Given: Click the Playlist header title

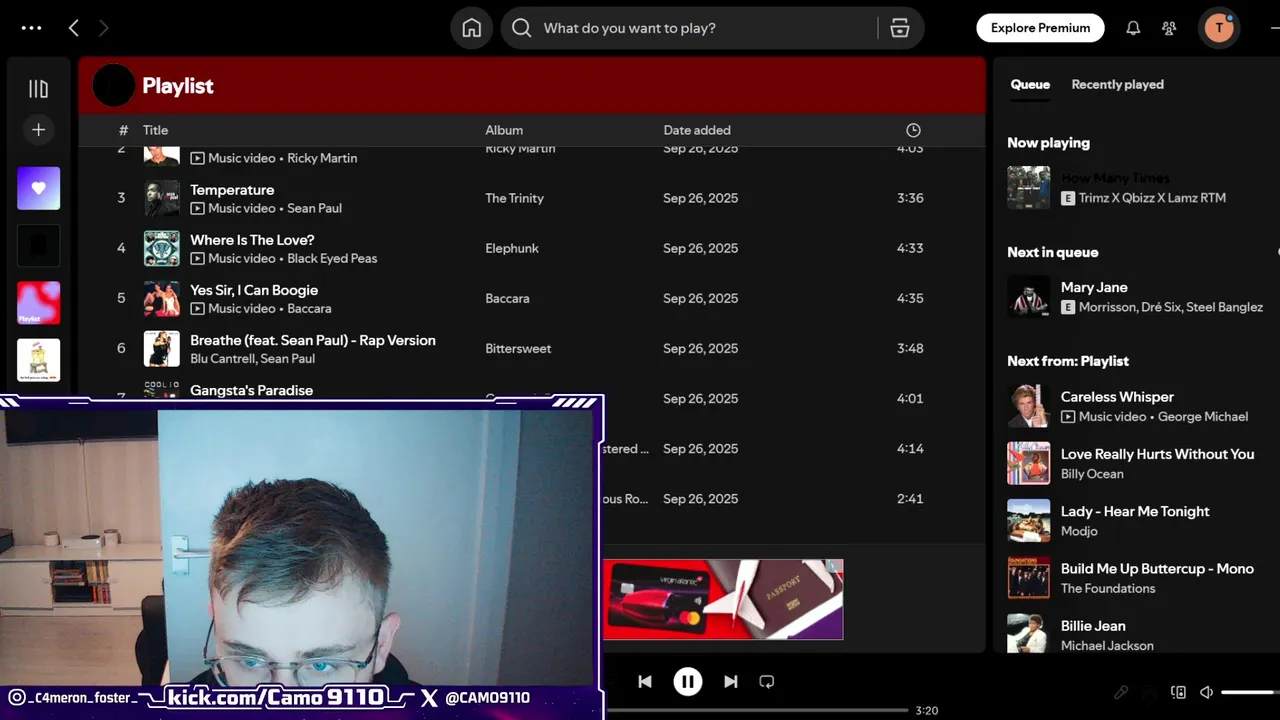Looking at the screenshot, I should 178,86.
